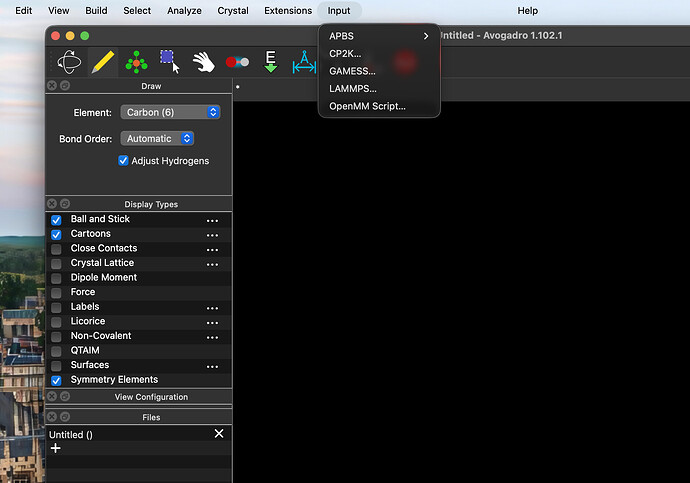This screenshot has height=483, width=690.
Task: Pick the hand Manipulate tool
Action: coord(204,63)
